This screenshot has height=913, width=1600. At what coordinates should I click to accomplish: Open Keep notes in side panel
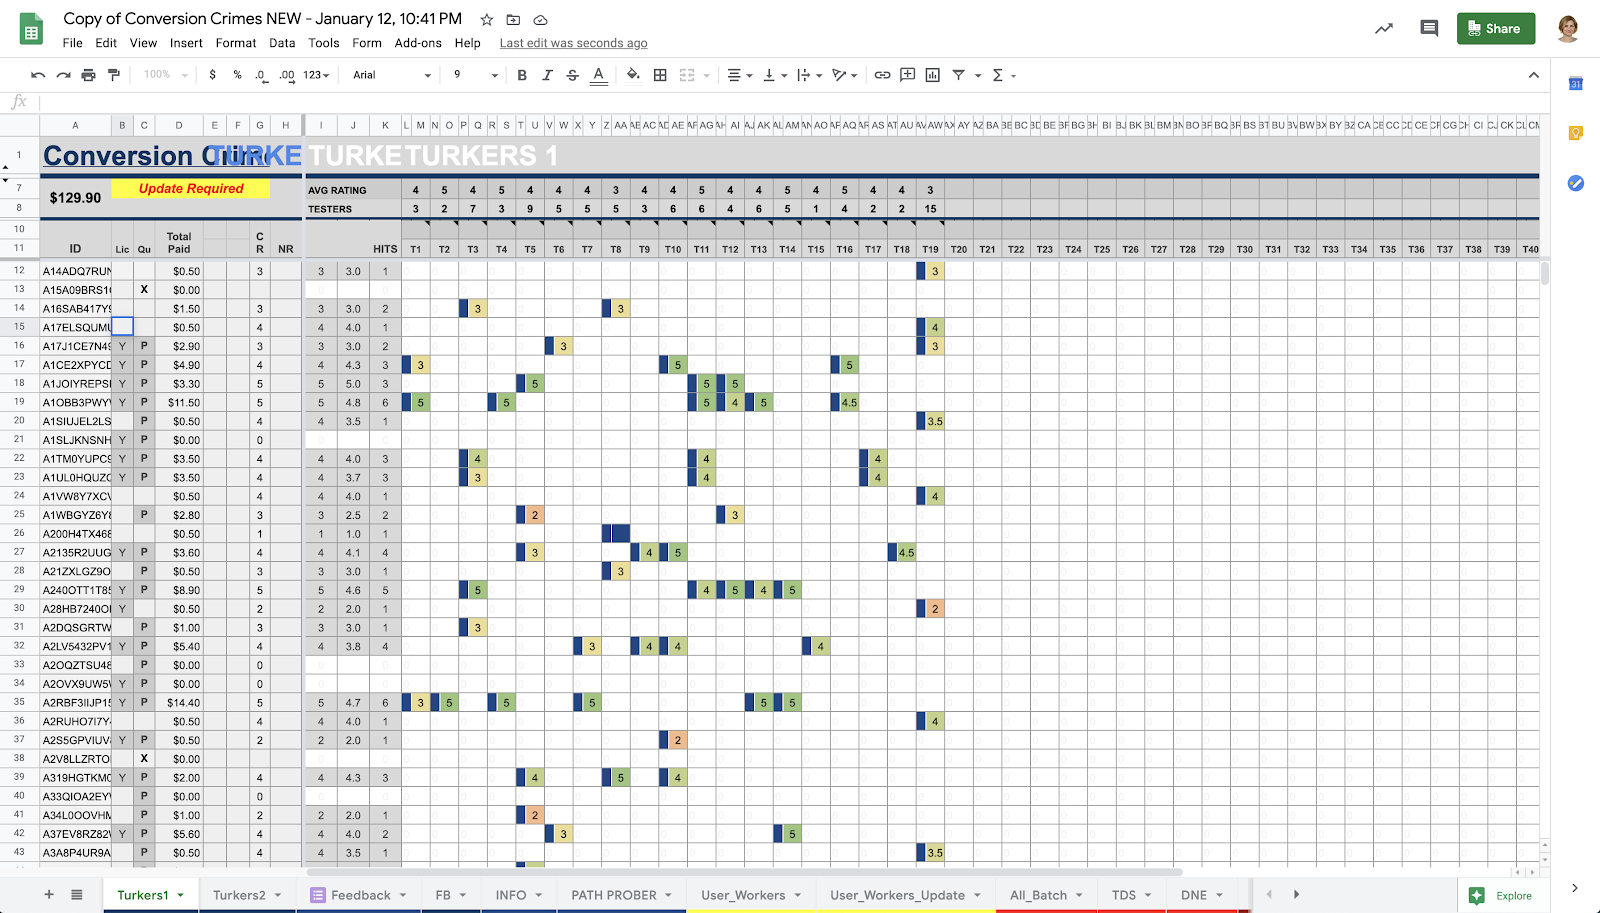tap(1575, 133)
